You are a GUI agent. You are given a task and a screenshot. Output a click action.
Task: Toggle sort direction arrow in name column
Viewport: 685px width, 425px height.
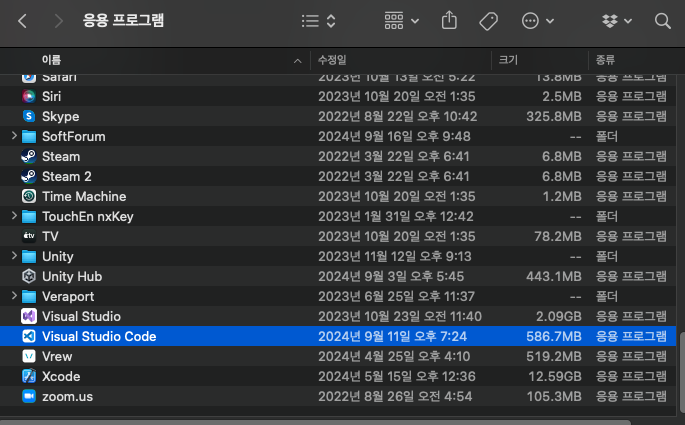298,61
